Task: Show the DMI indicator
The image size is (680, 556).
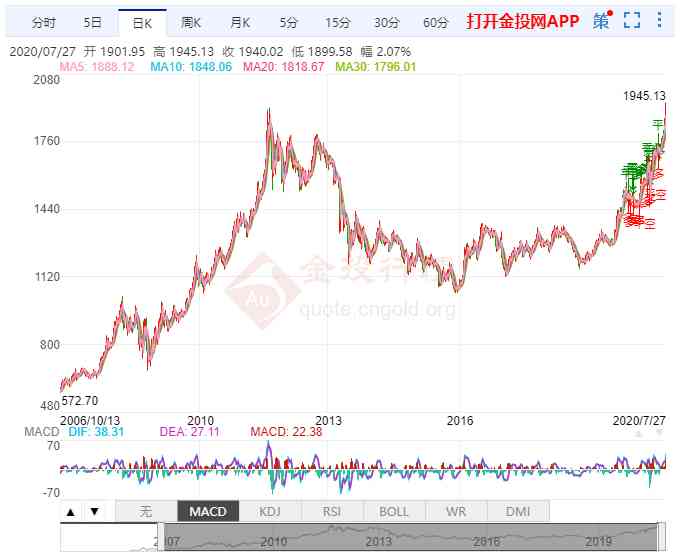Action: (518, 512)
